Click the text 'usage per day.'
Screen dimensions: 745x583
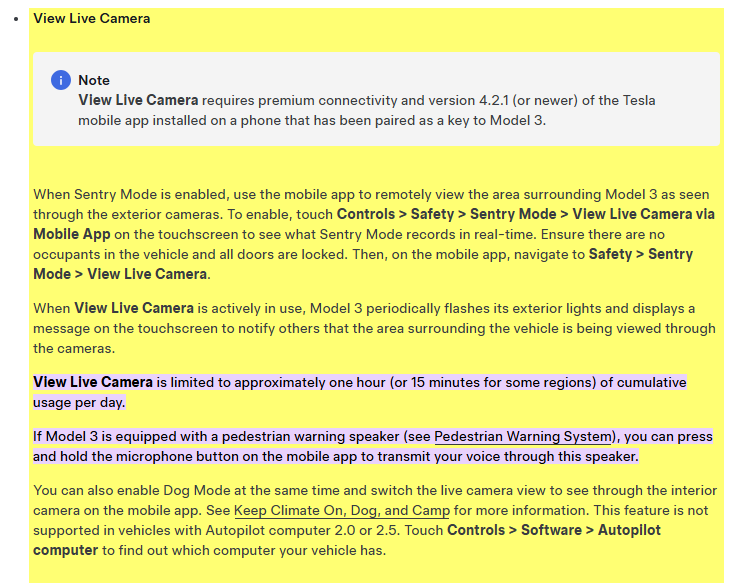[79, 402]
